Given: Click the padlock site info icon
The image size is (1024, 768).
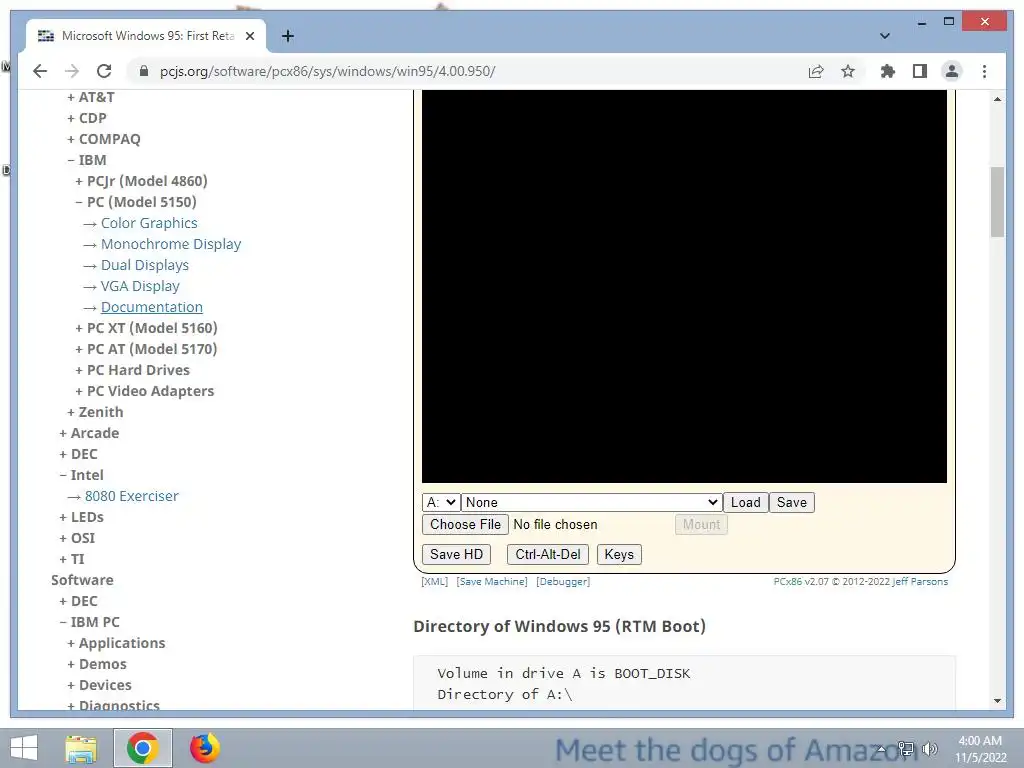Looking at the screenshot, I should (x=144, y=71).
